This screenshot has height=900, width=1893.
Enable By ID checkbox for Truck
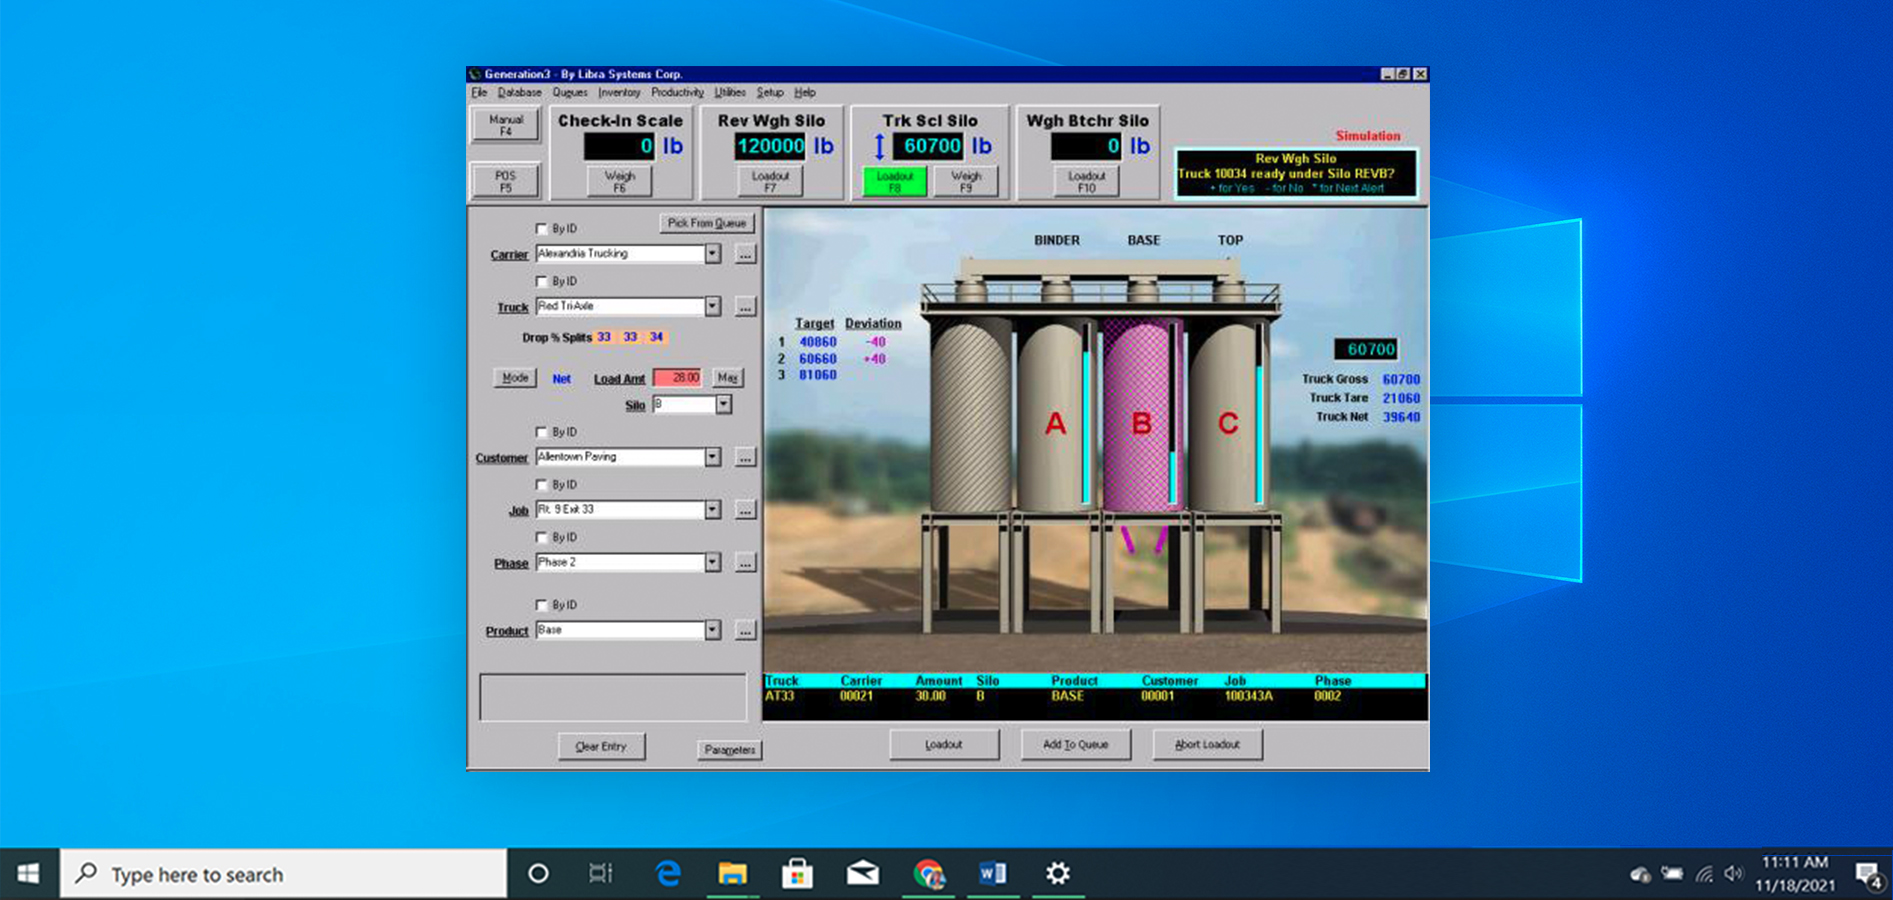tap(542, 282)
